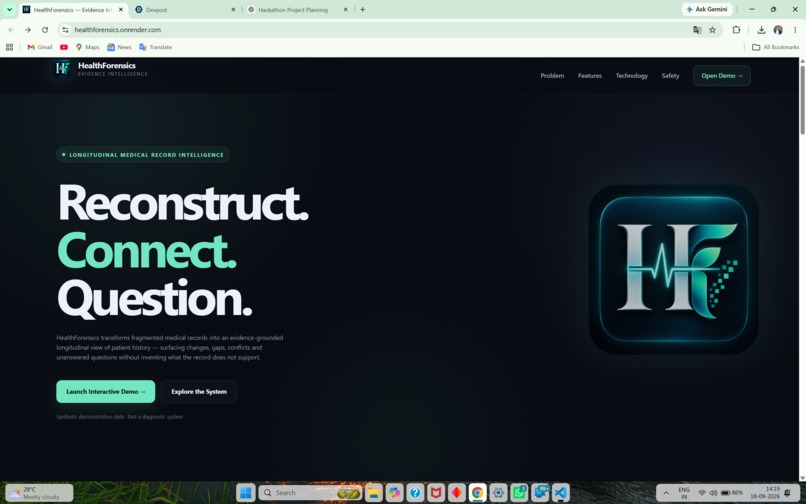The image size is (806, 504).
Task: Go to the Safety section link
Action: click(x=670, y=76)
